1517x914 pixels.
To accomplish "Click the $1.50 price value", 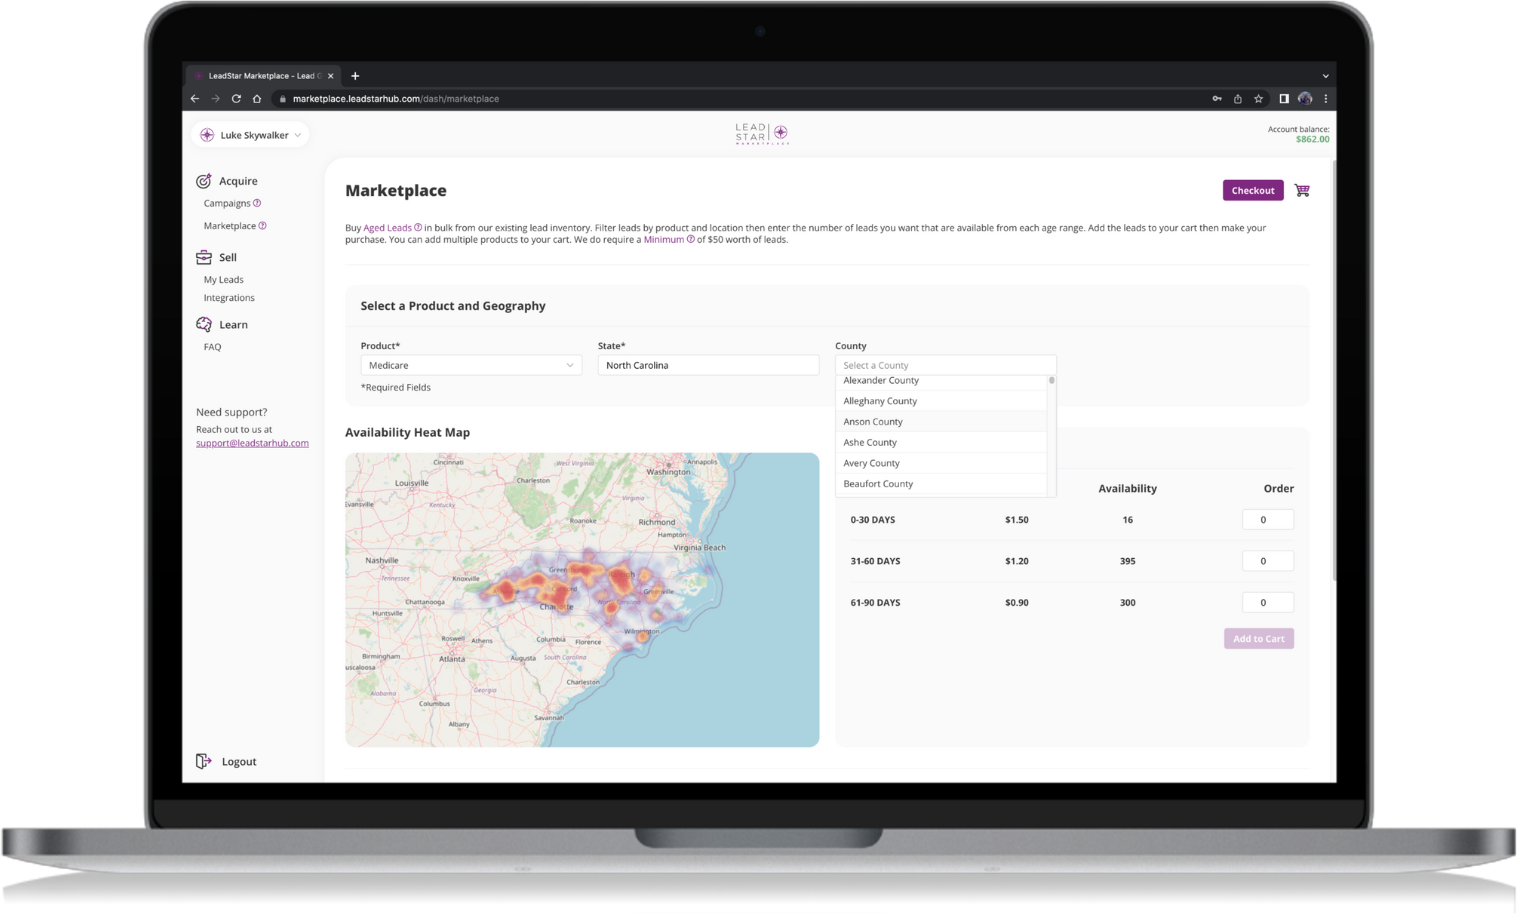I will click(1017, 520).
